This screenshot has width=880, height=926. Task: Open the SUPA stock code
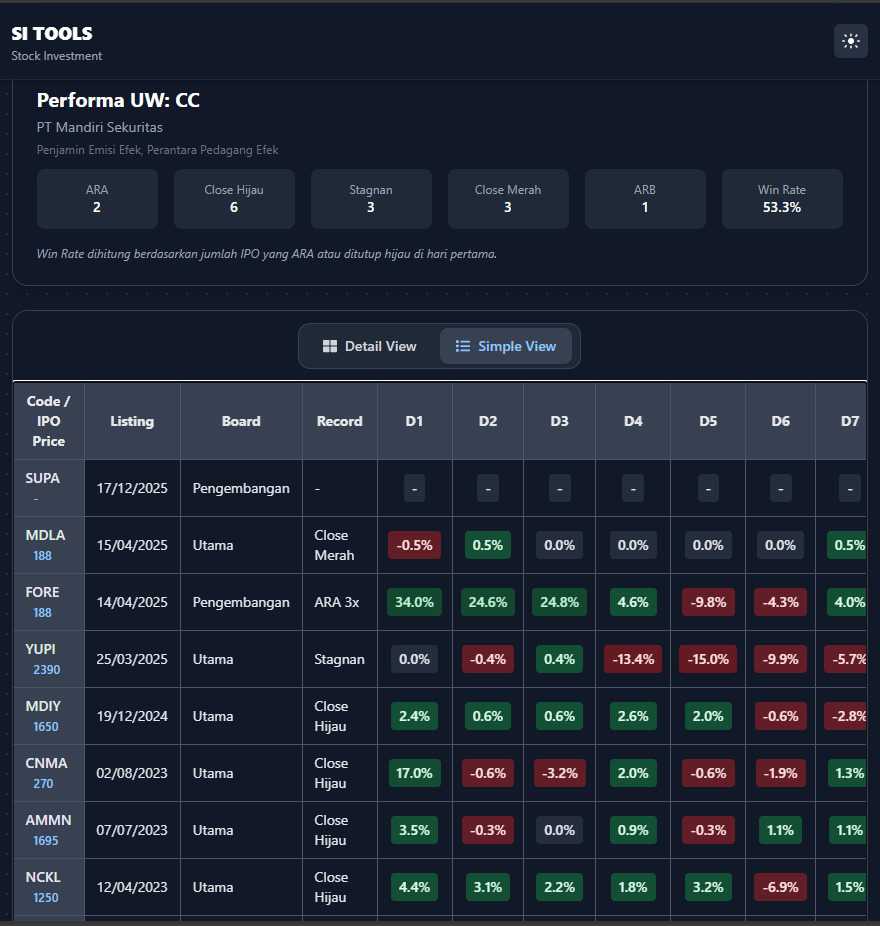[43, 478]
